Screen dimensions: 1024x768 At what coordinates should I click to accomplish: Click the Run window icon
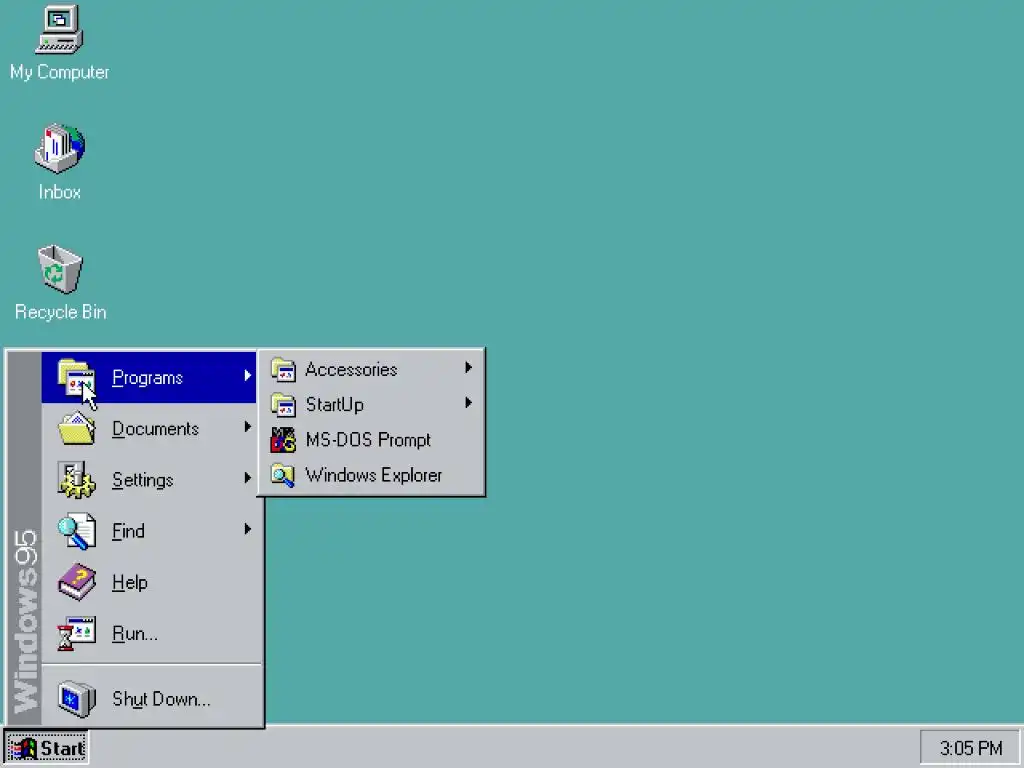pyautogui.click(x=76, y=633)
